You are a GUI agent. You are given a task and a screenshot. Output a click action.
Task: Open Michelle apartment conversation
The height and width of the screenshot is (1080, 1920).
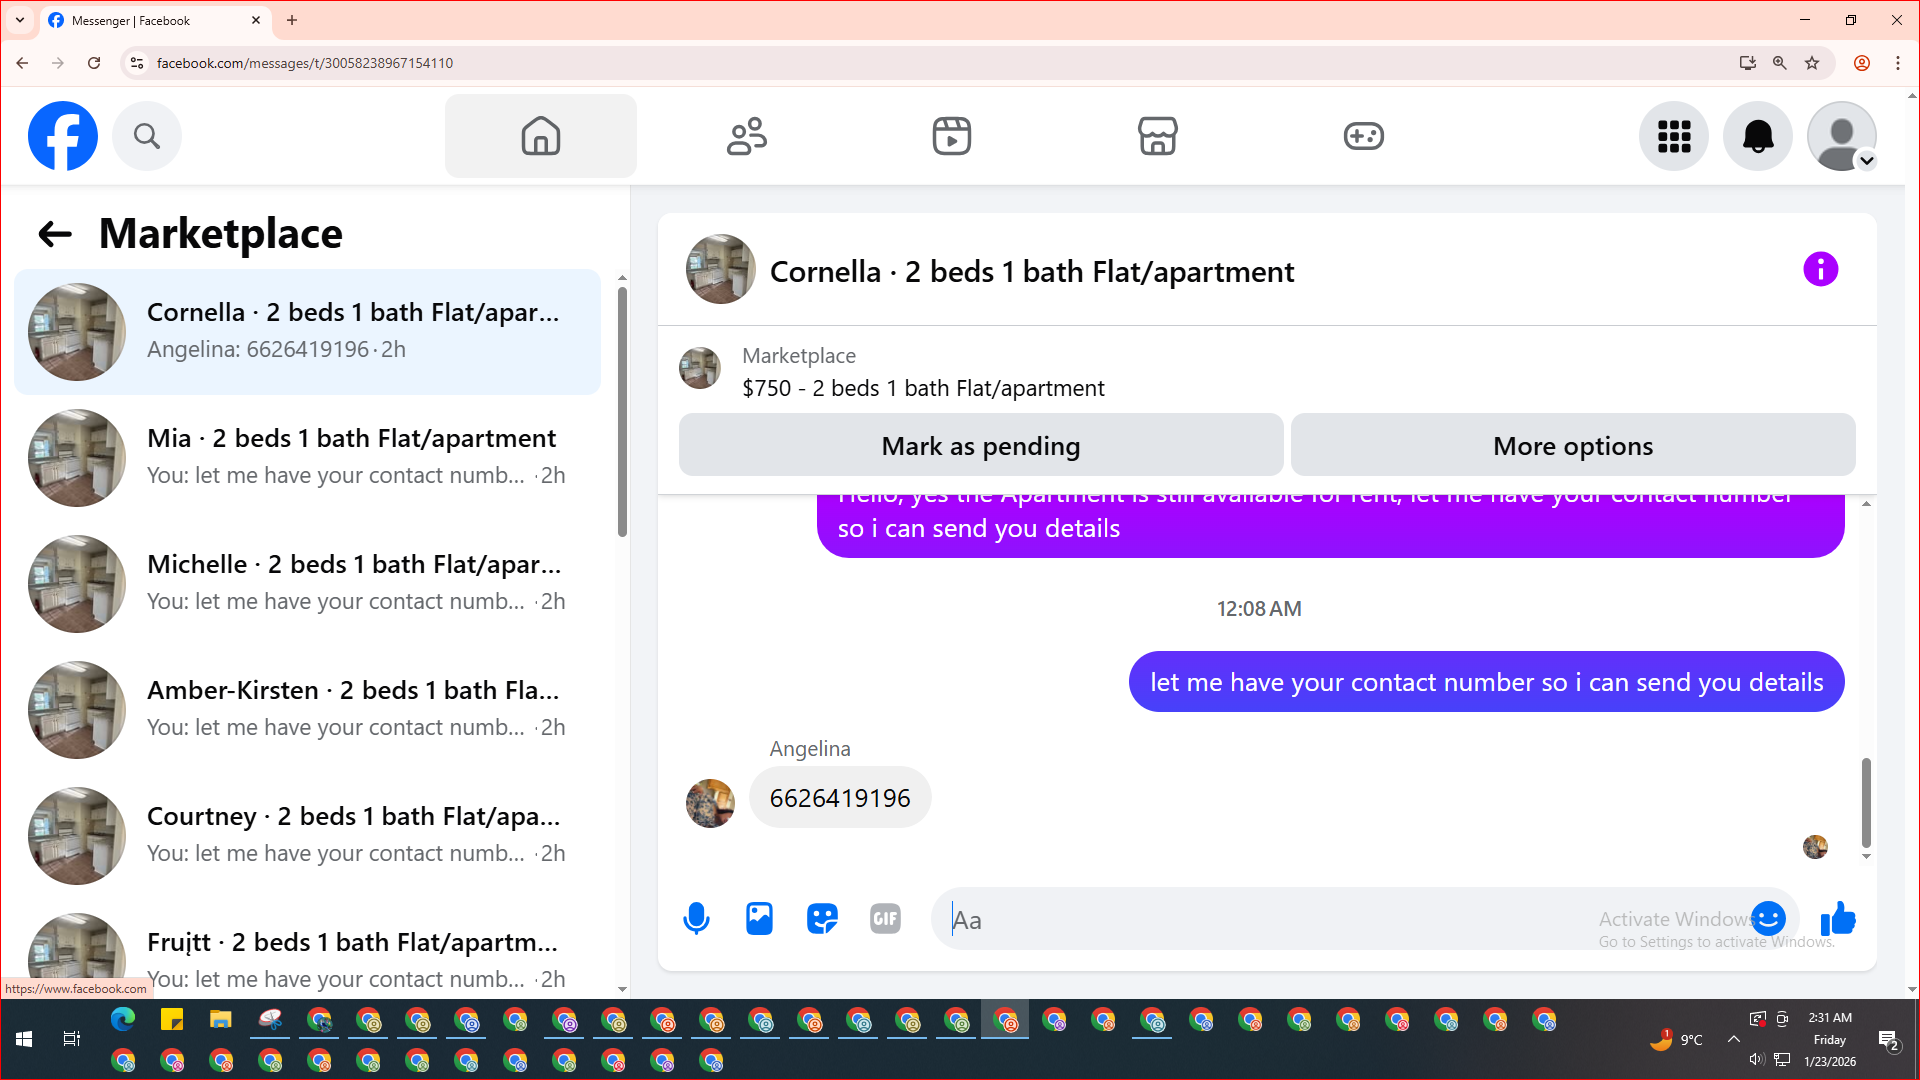pos(308,584)
